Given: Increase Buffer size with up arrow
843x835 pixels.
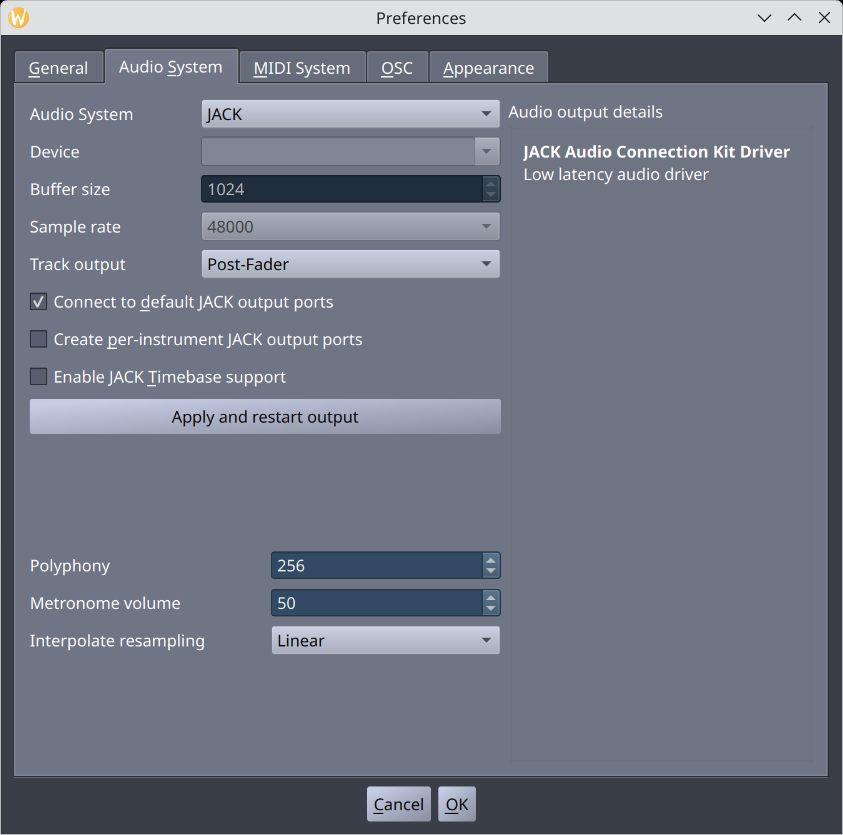Looking at the screenshot, I should click(x=490, y=183).
